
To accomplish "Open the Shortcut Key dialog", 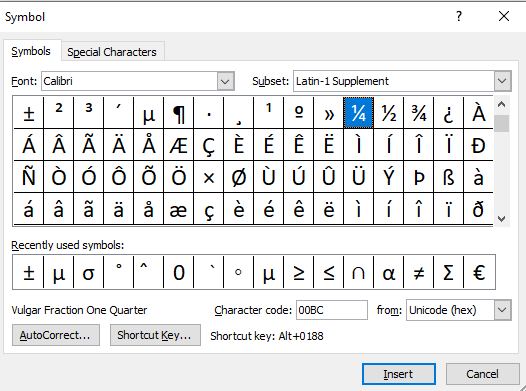I will pyautogui.click(x=155, y=335).
